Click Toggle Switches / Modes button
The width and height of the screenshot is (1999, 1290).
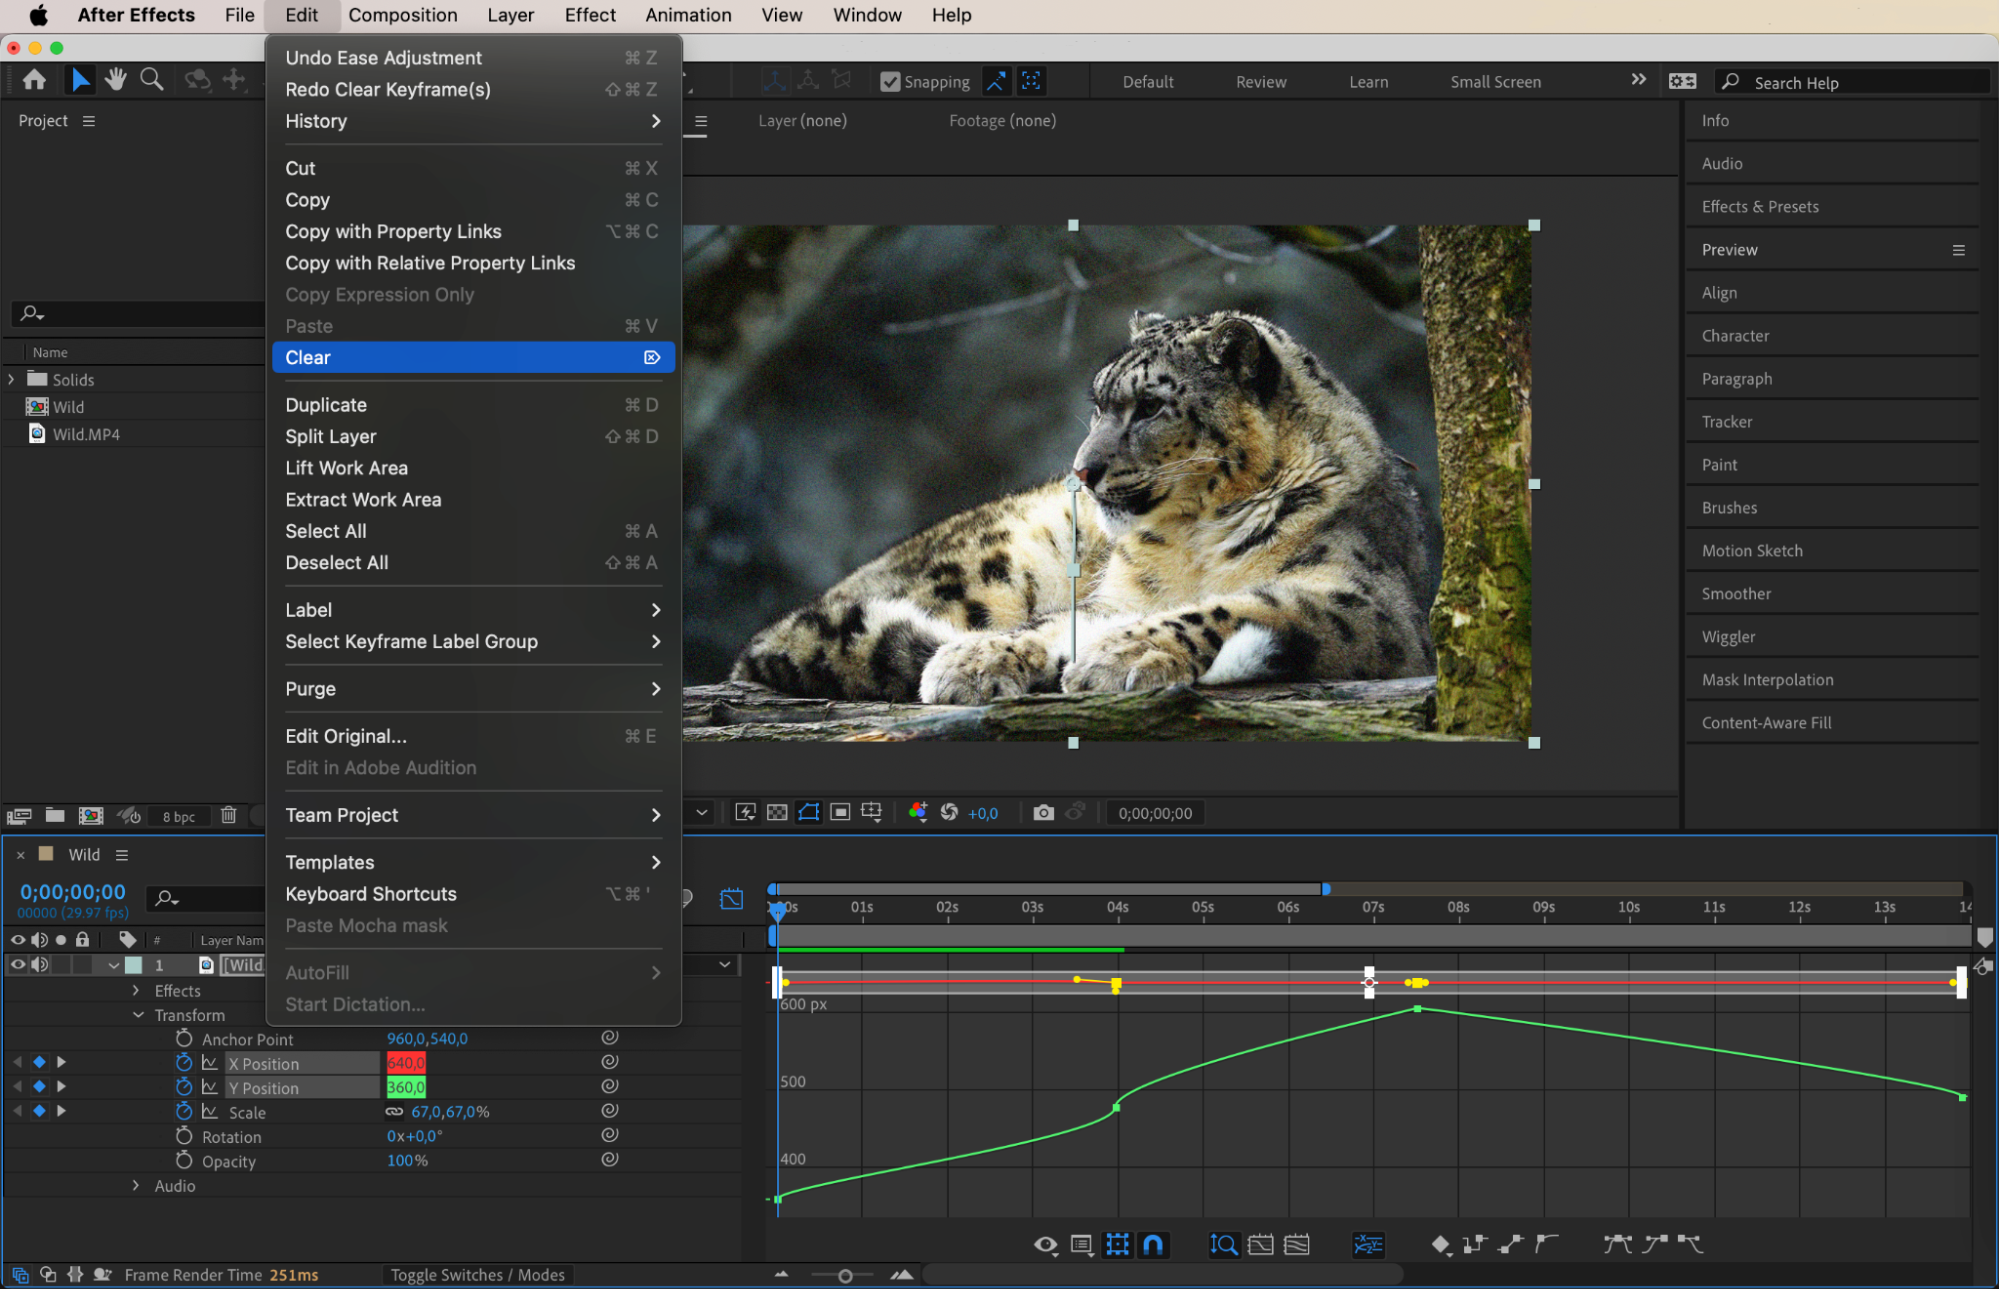(477, 1275)
